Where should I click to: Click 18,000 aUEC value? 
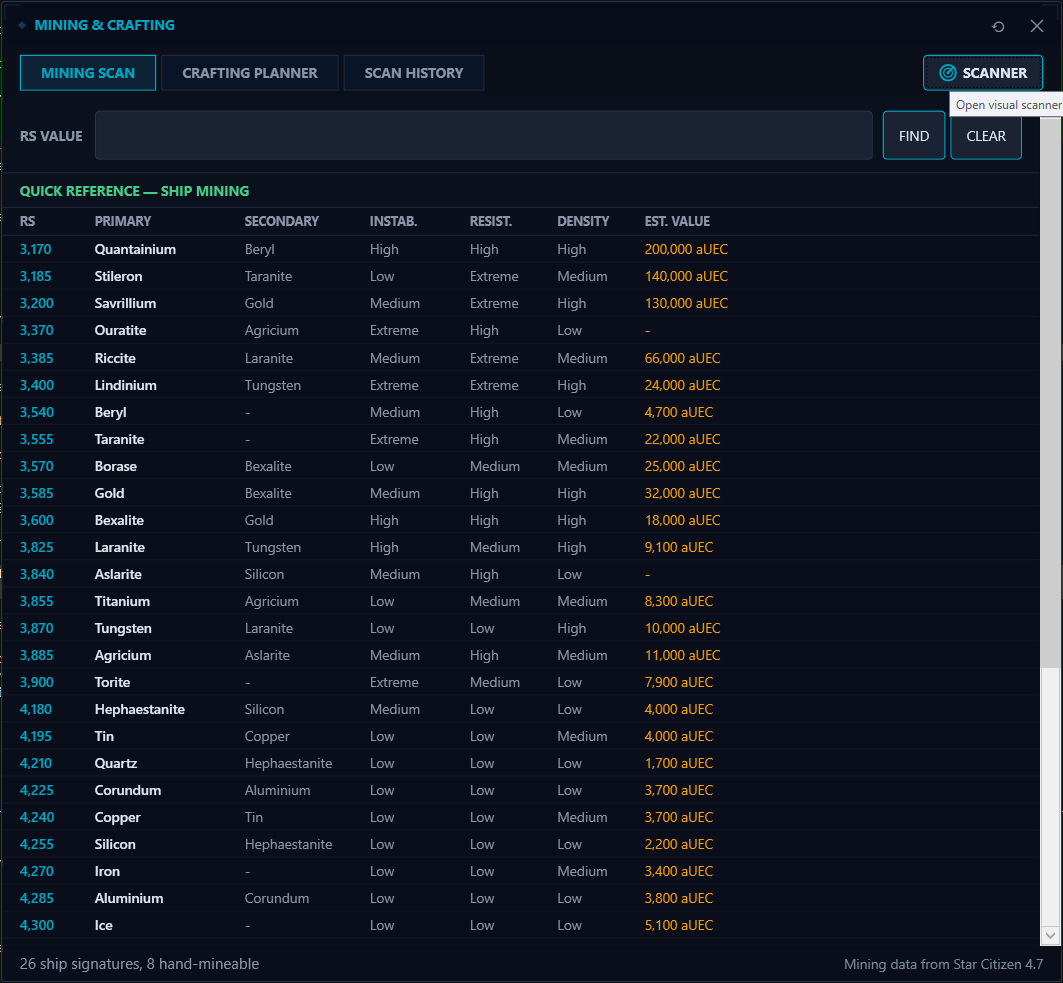[x=682, y=520]
